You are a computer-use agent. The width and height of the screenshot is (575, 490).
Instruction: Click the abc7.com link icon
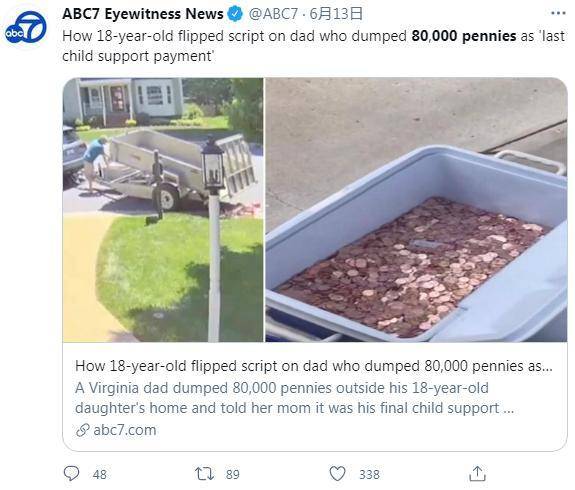[83, 430]
